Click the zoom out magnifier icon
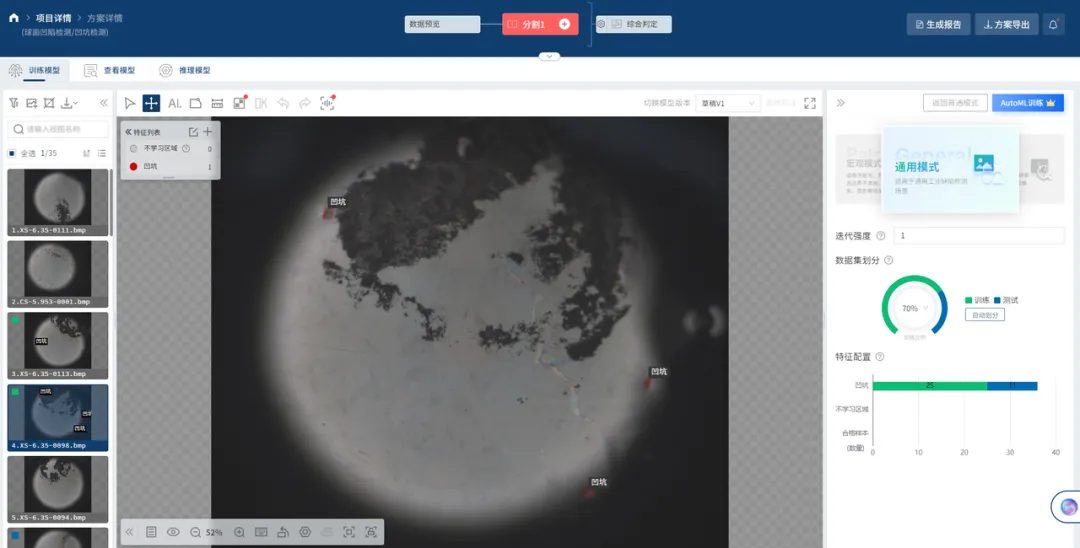 (x=195, y=532)
